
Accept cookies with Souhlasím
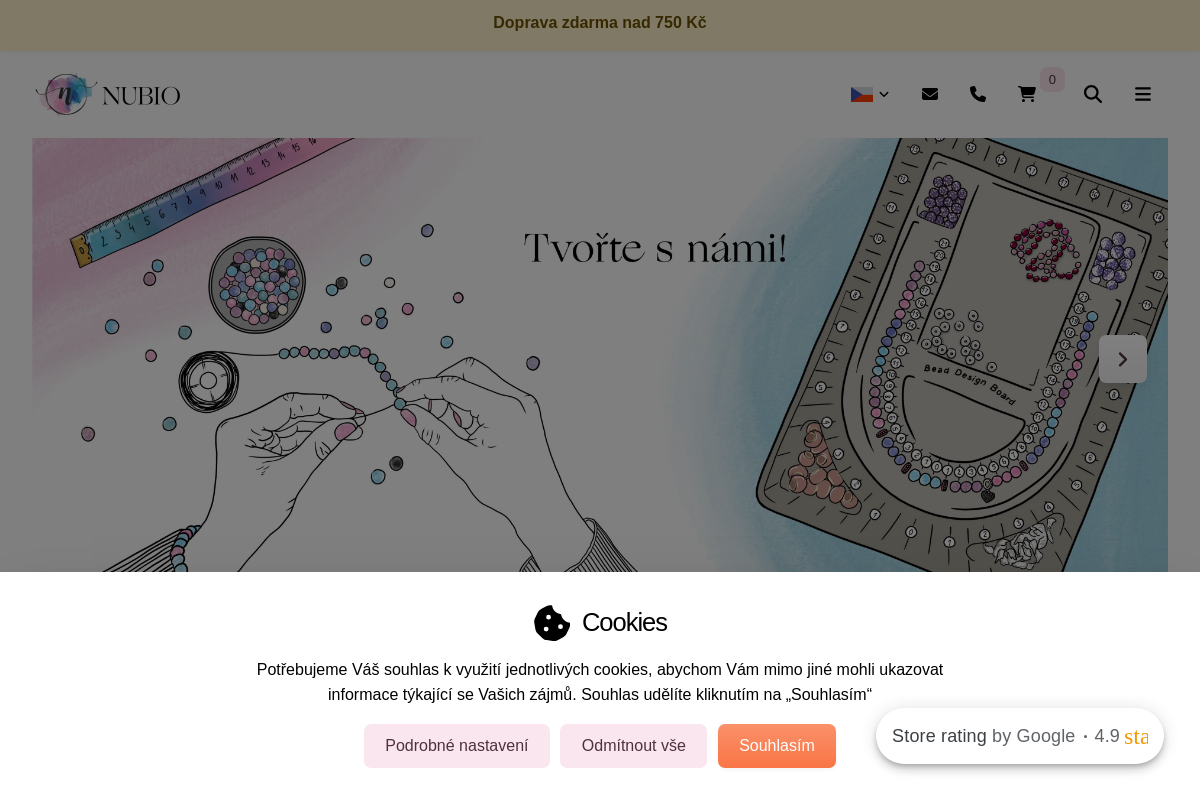[777, 746]
